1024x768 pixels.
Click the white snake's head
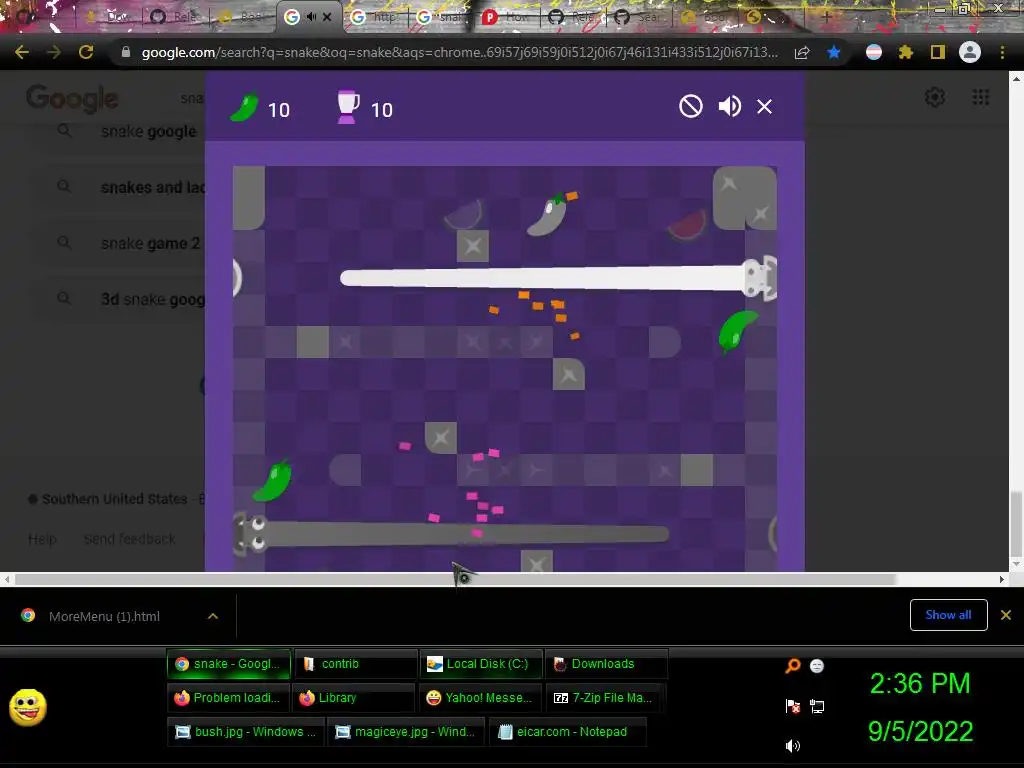click(x=760, y=278)
